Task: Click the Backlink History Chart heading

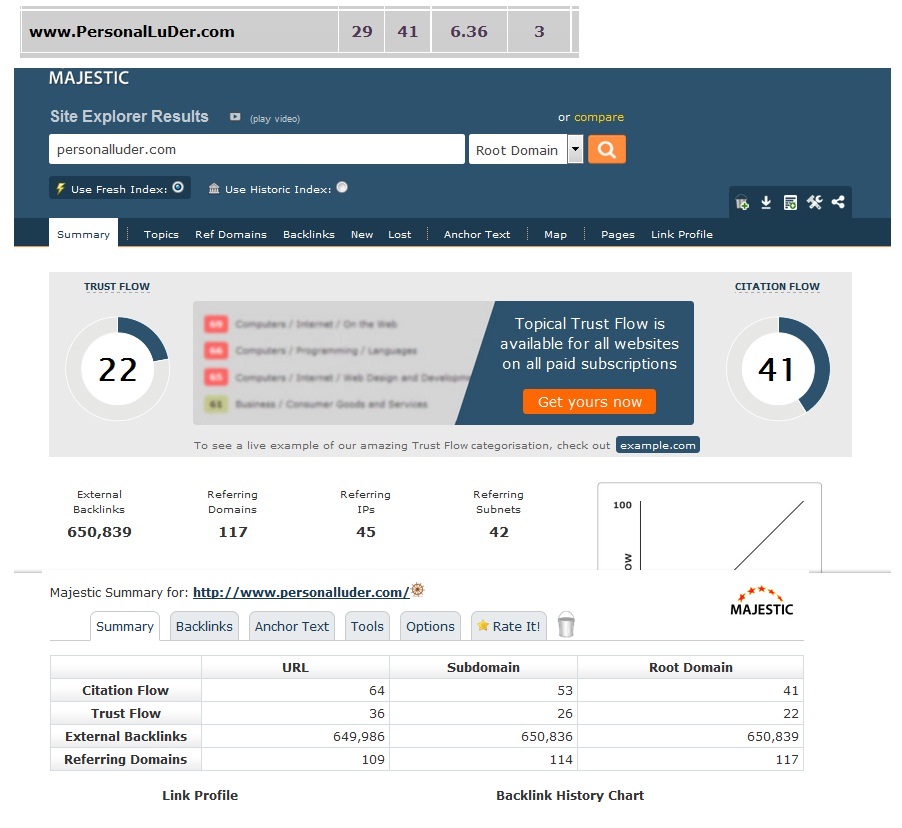Action: pos(570,795)
